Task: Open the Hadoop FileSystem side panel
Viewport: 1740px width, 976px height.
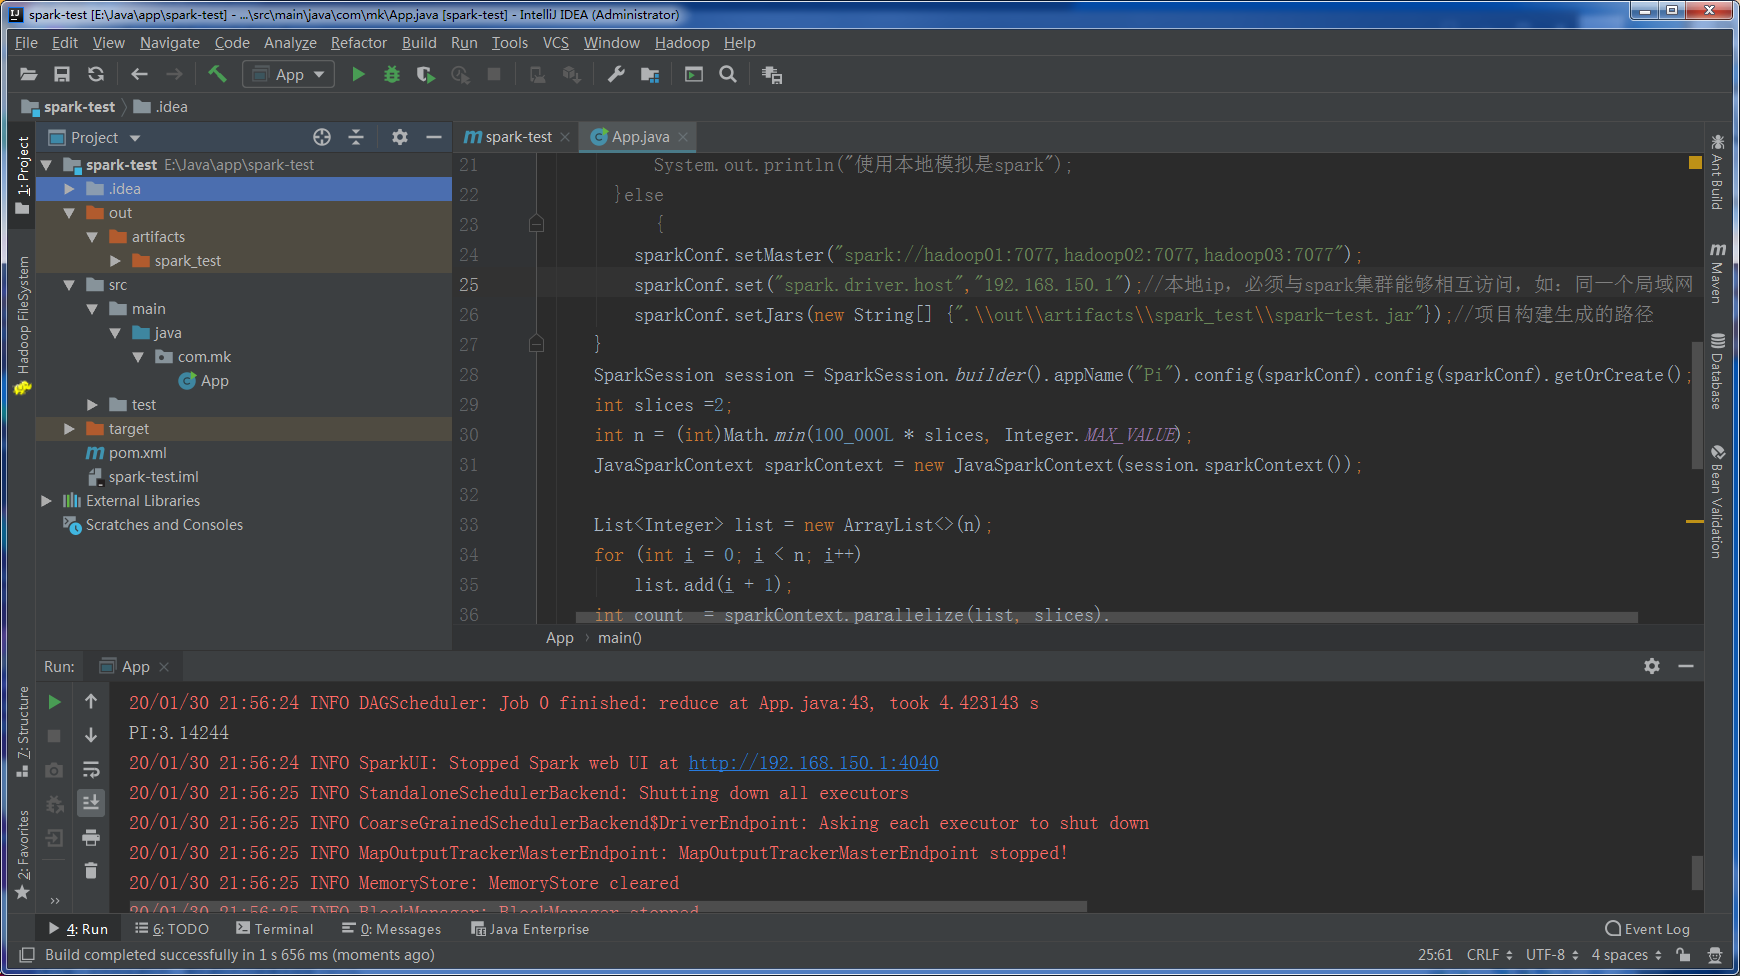Action: [23, 326]
